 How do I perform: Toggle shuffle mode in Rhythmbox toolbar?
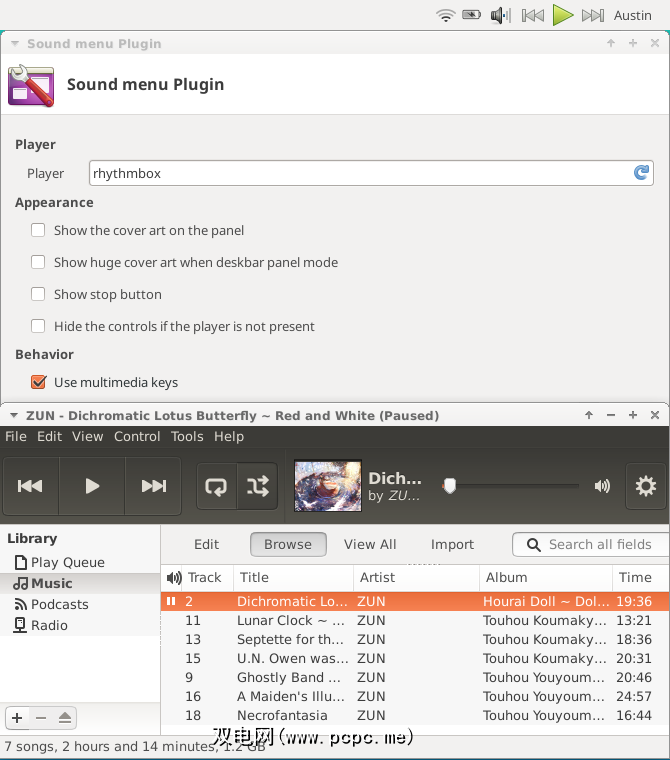click(x=258, y=486)
